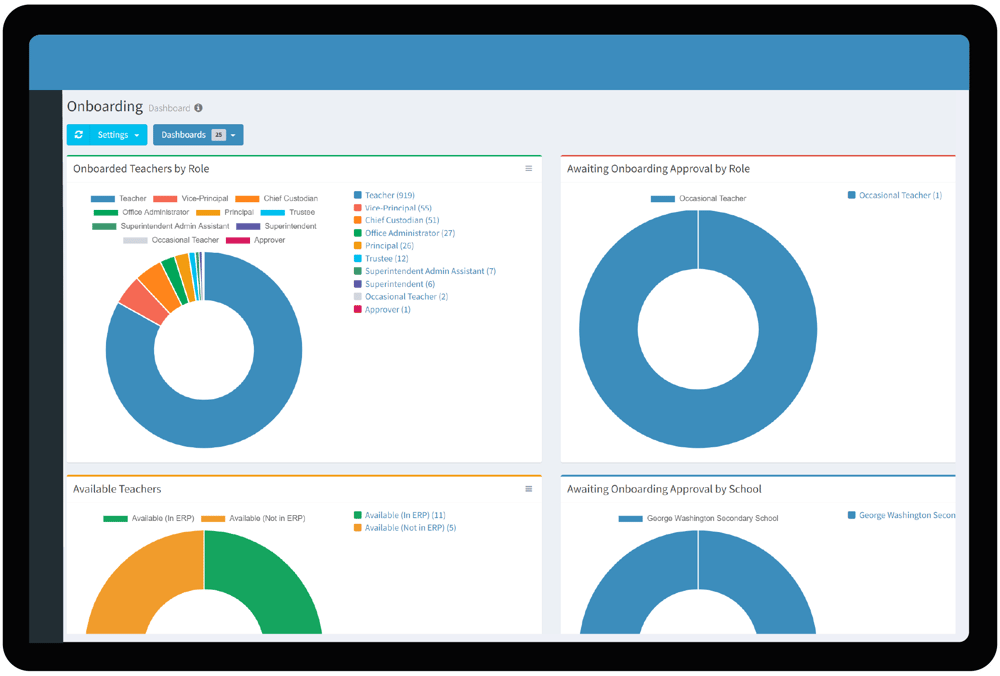Open the Approver (1) link
Image resolution: width=1000 pixels, height=676 pixels.
[388, 309]
